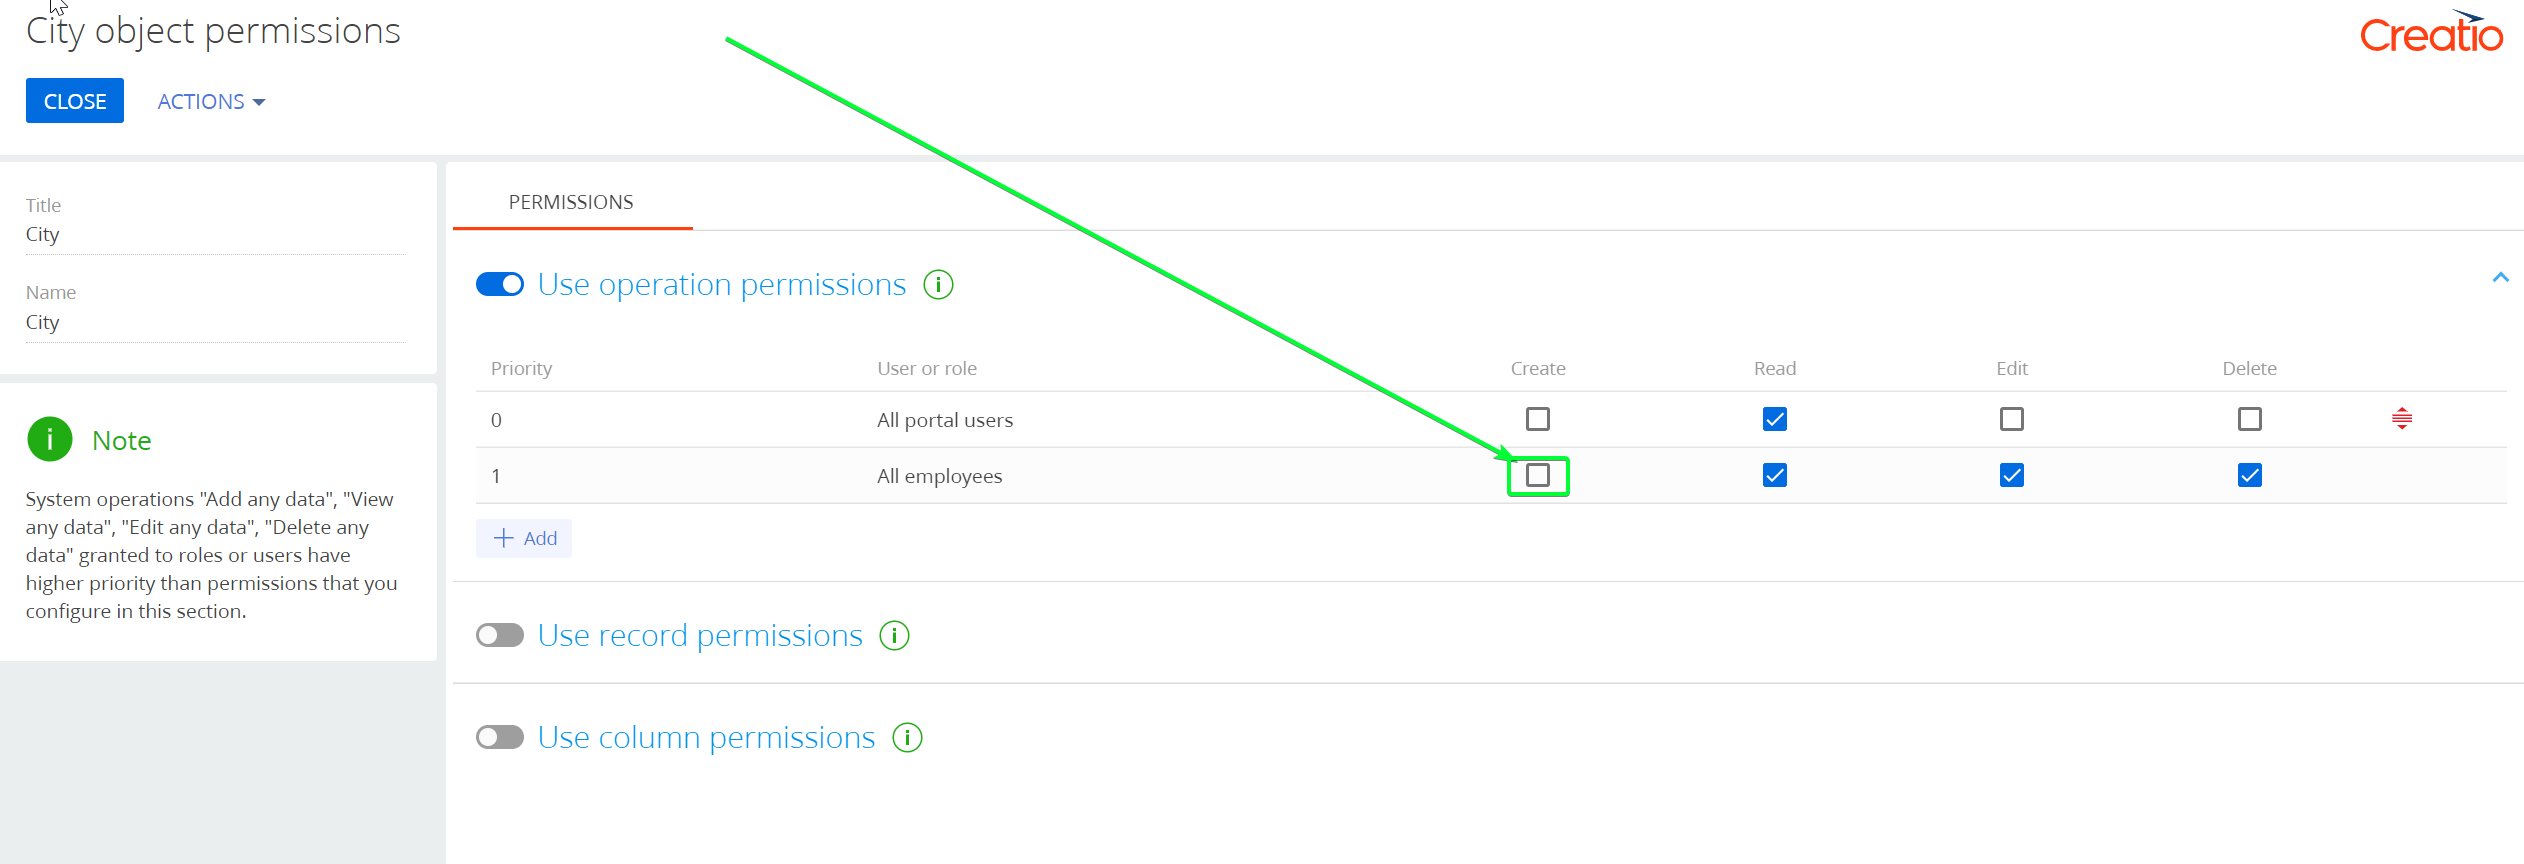Image resolution: width=2524 pixels, height=864 pixels.
Task: Click Use record permissions heading link
Action: [x=700, y=636]
